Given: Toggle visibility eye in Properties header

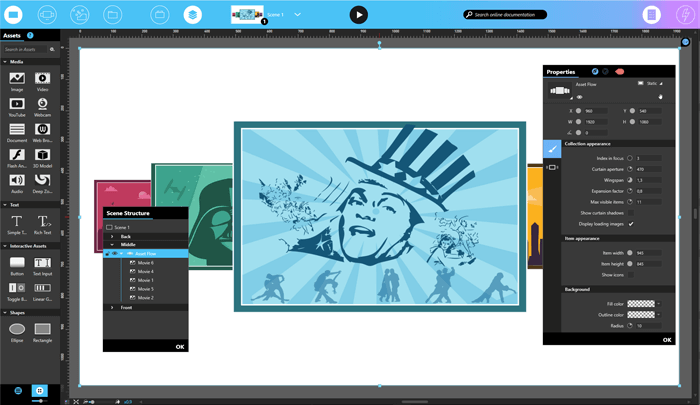Looking at the screenshot, I should [x=579, y=97].
